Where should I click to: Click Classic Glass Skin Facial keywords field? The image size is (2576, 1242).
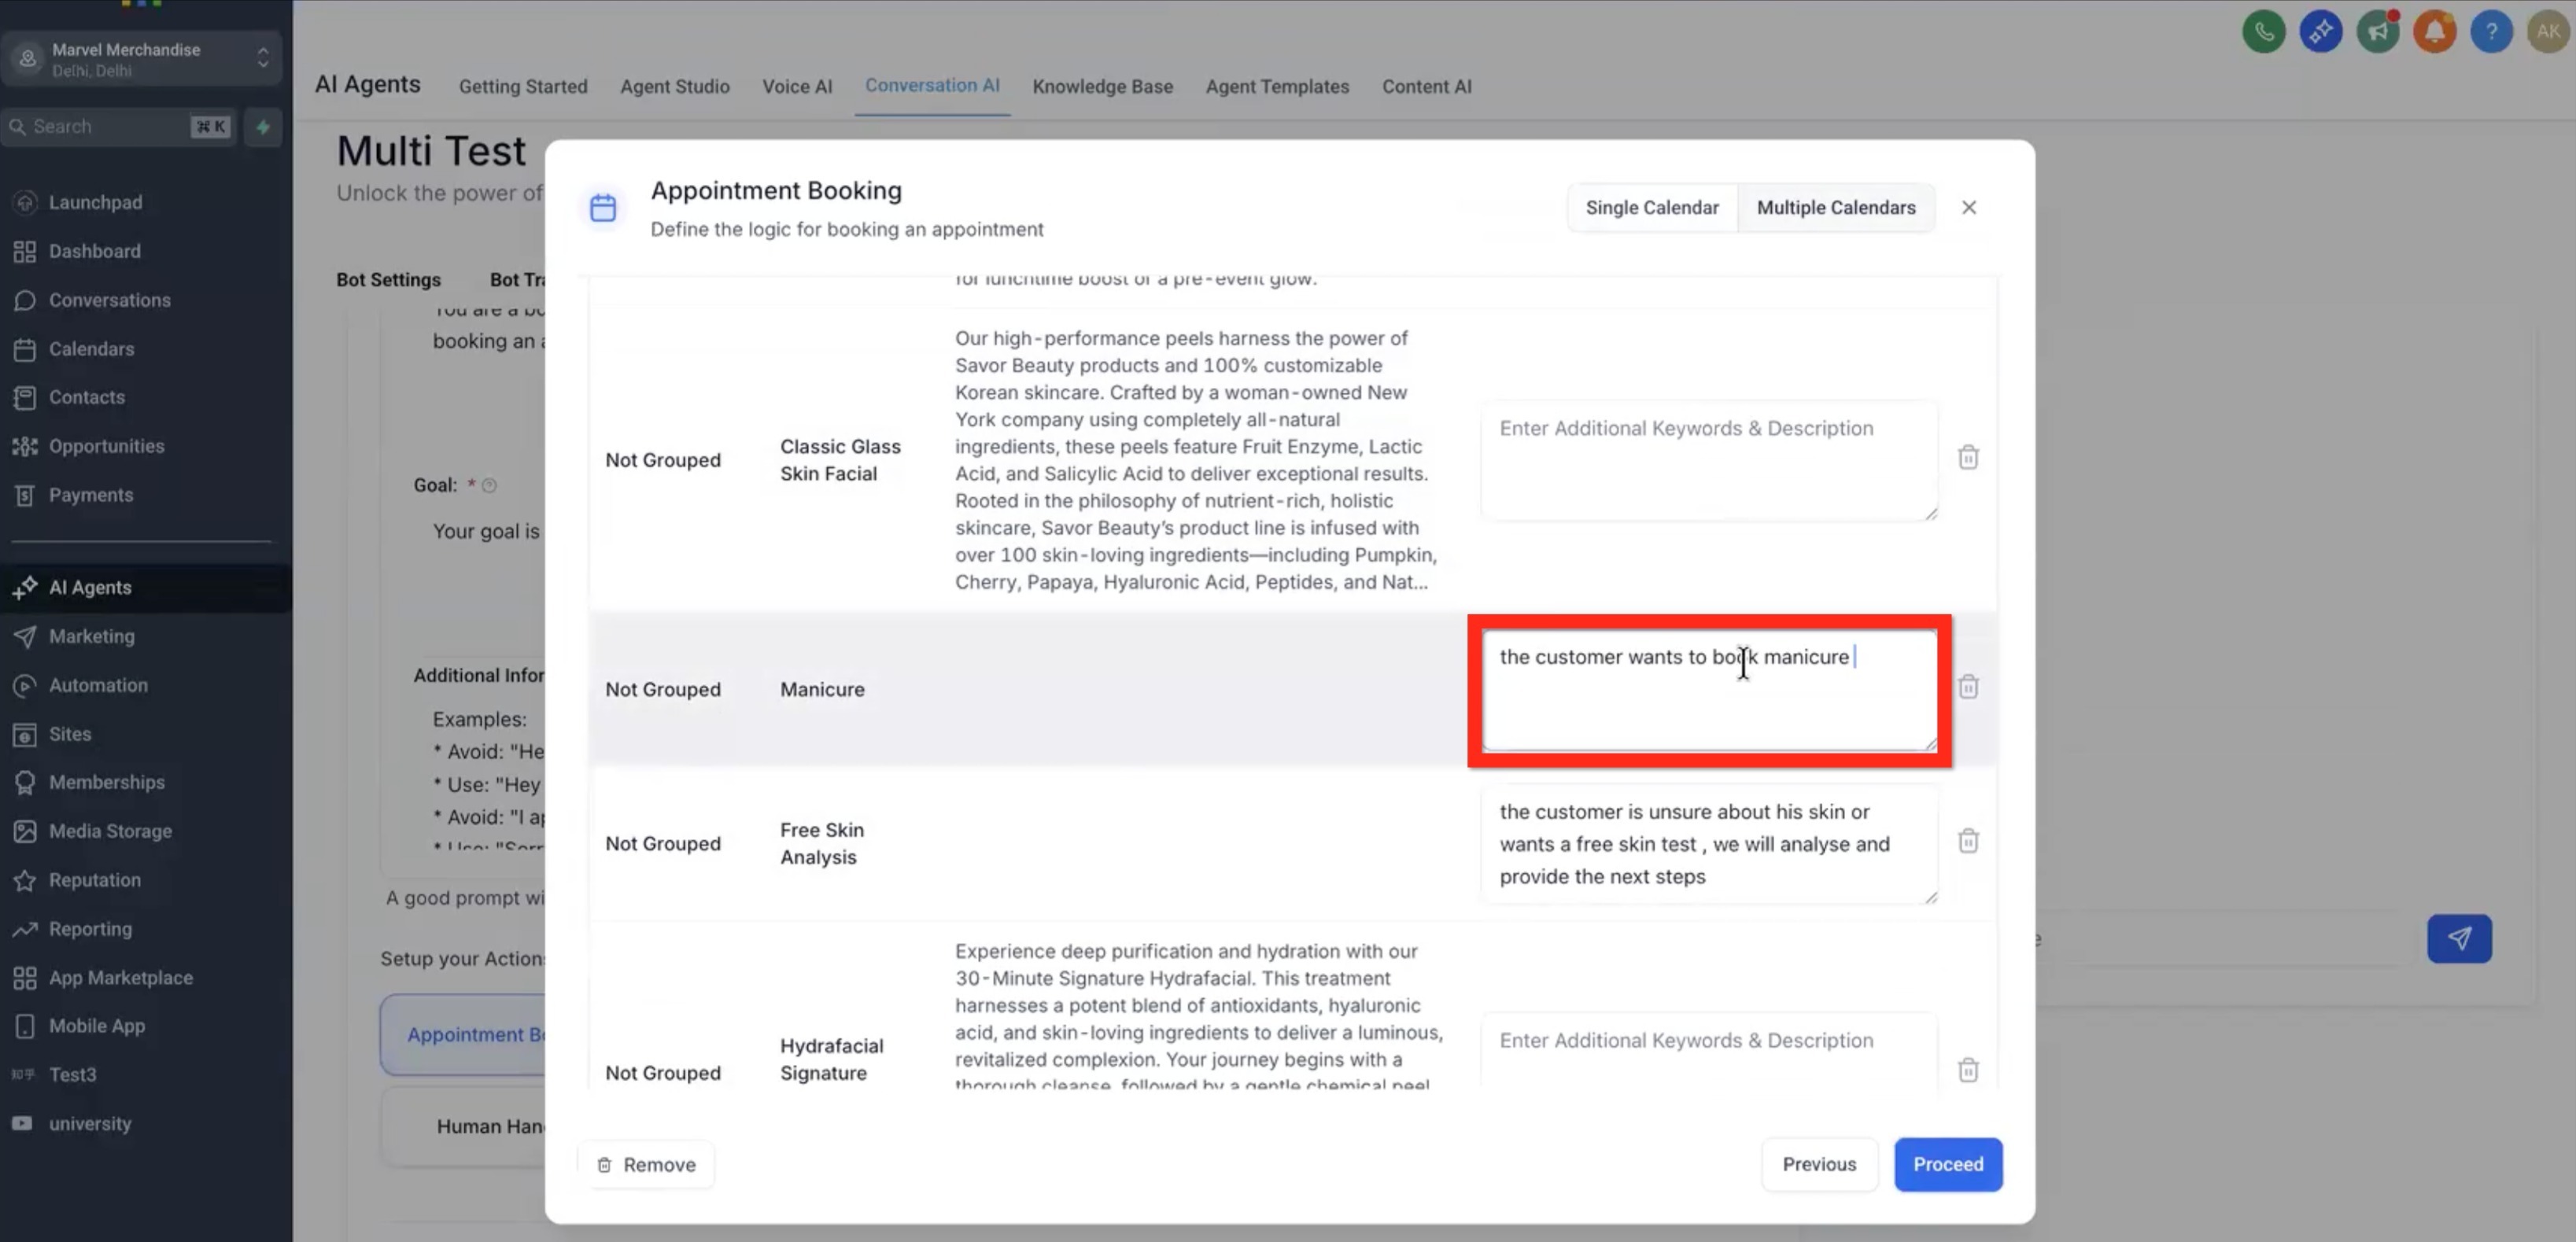coord(1708,460)
